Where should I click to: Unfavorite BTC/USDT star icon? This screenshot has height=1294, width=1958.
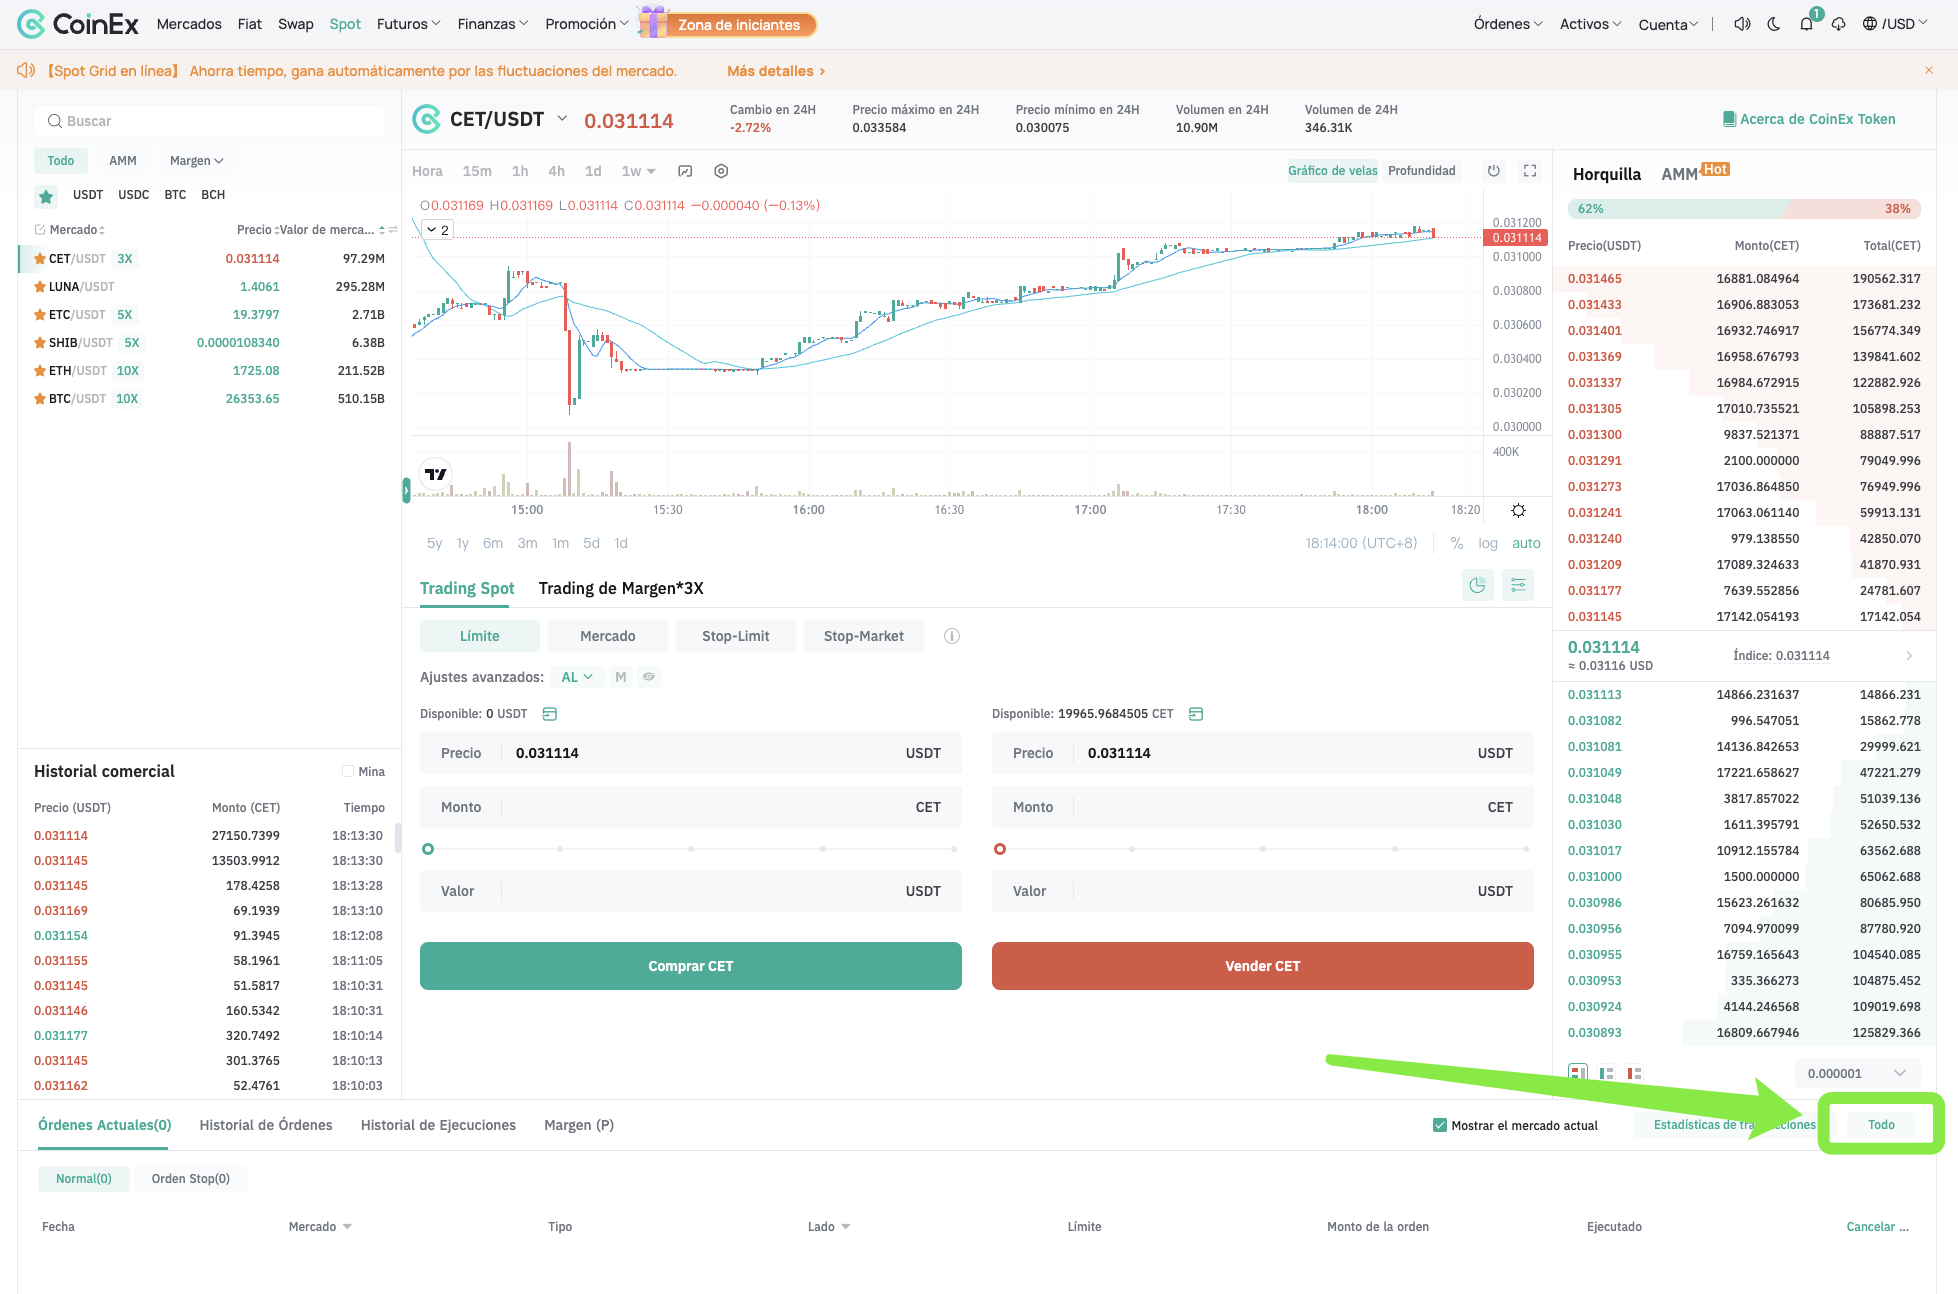click(x=40, y=399)
